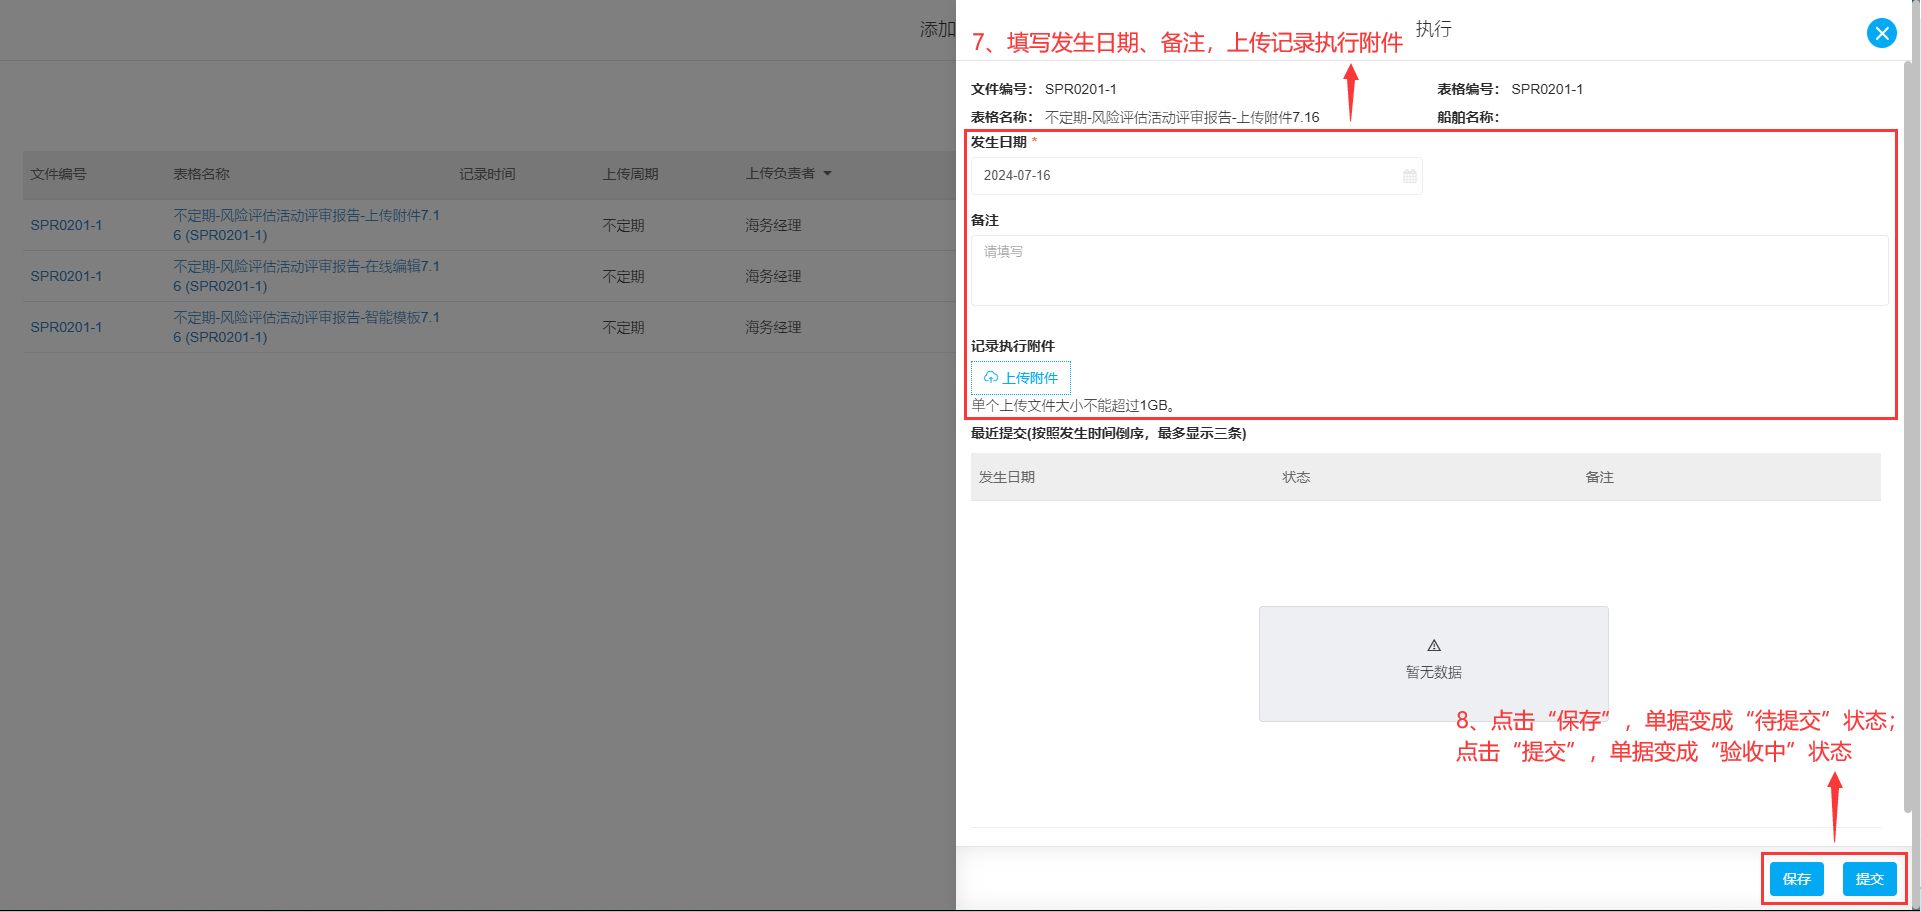1921x912 pixels.
Task: Click 海务经理 in the 在线编辑 row
Action: (x=773, y=276)
